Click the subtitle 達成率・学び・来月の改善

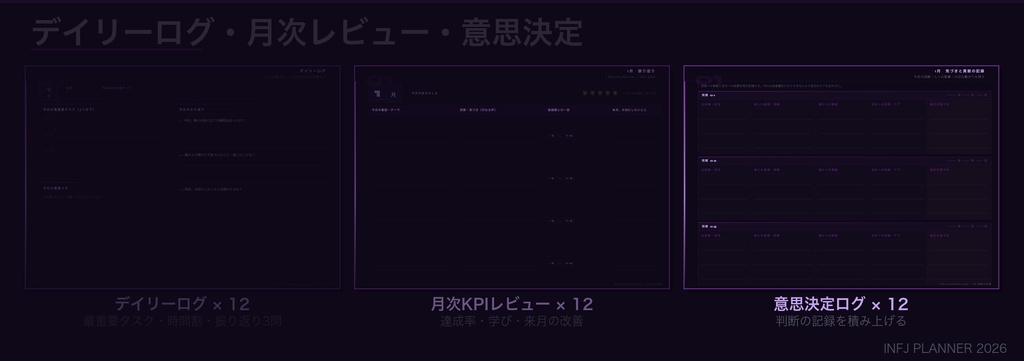click(512, 321)
